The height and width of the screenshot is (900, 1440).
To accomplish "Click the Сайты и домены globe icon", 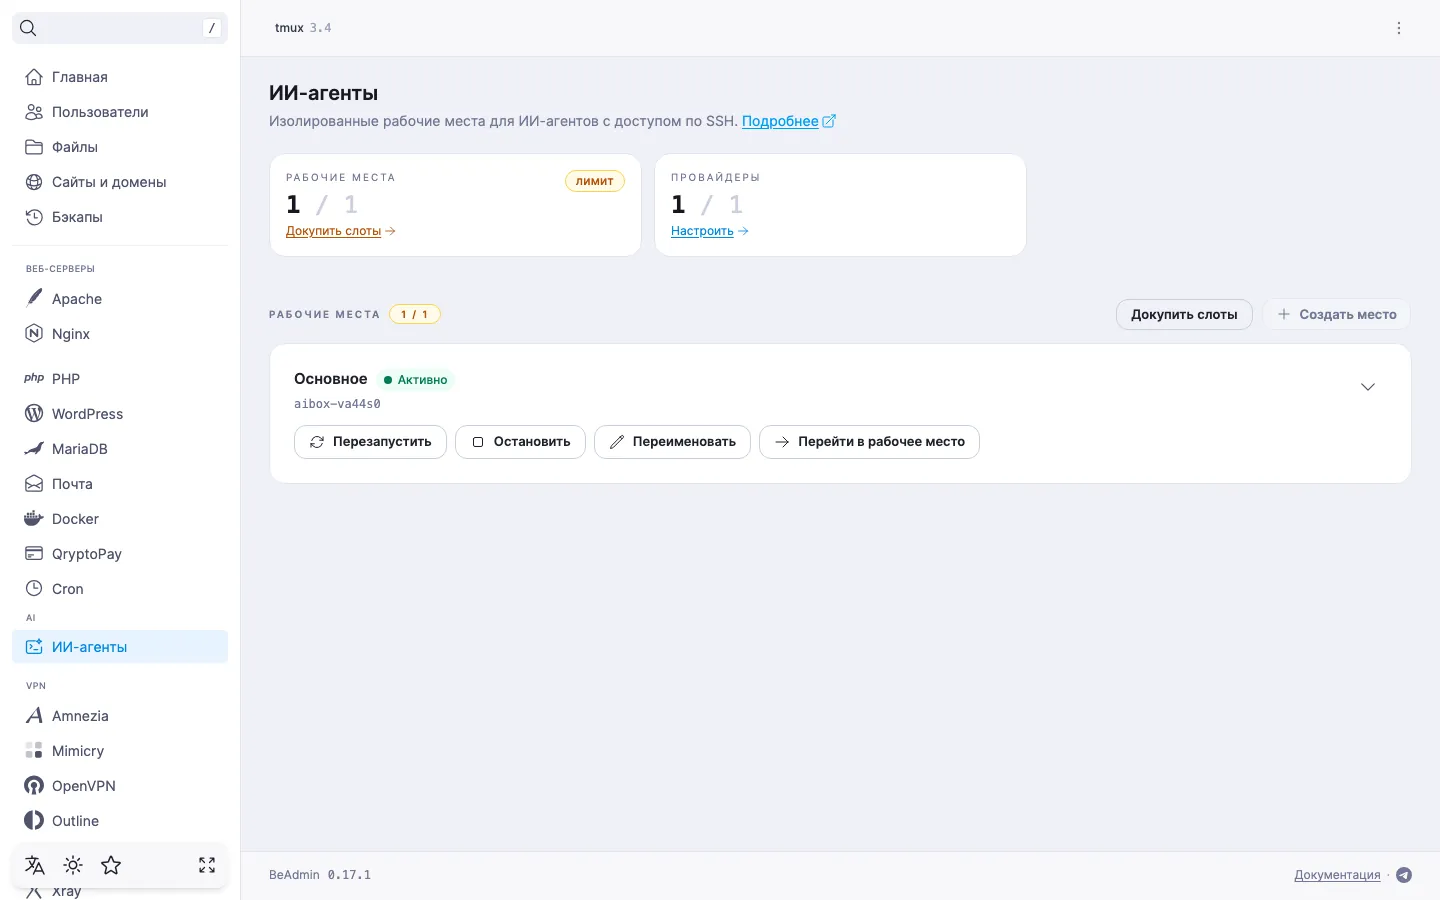I will point(34,182).
